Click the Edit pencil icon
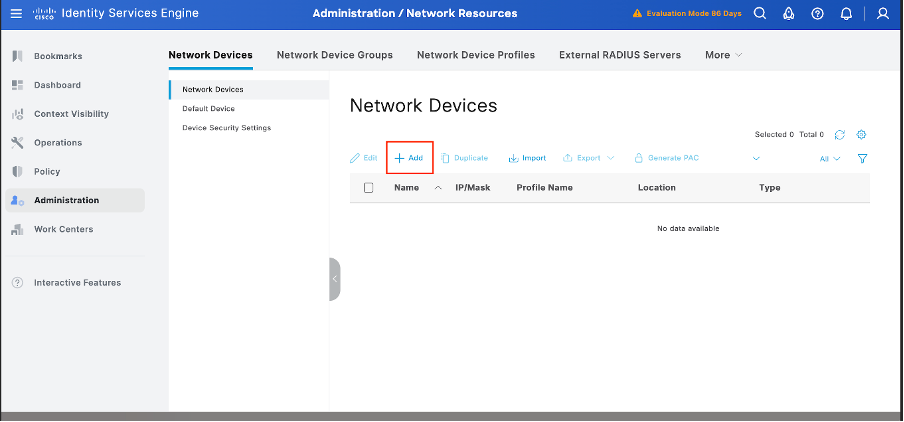This screenshot has height=422, width=904. [x=355, y=158]
